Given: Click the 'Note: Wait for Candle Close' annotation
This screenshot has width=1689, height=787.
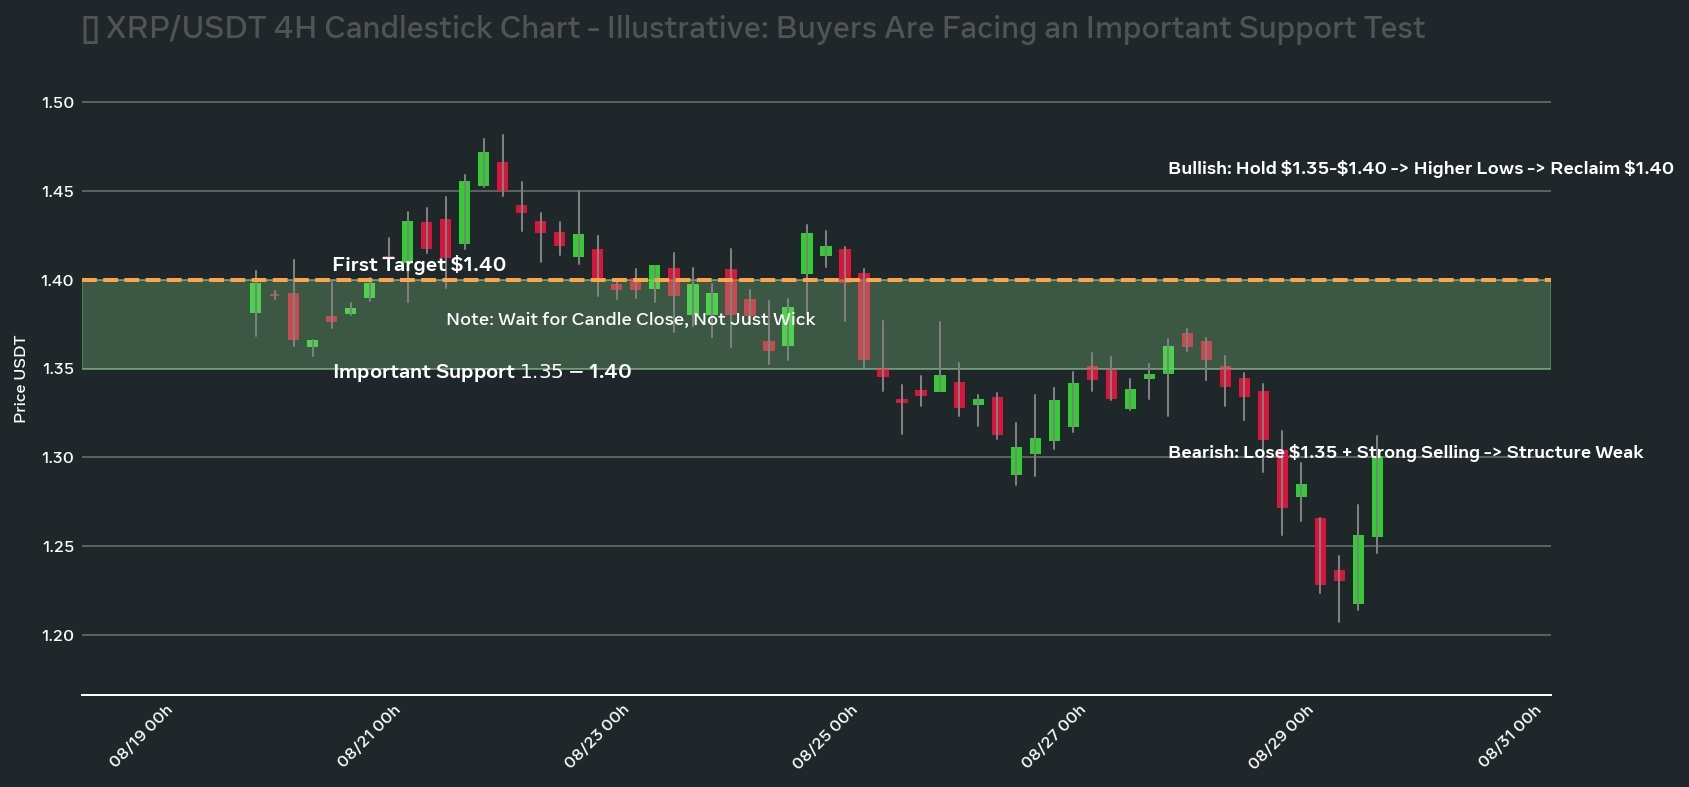Looking at the screenshot, I should (x=631, y=319).
